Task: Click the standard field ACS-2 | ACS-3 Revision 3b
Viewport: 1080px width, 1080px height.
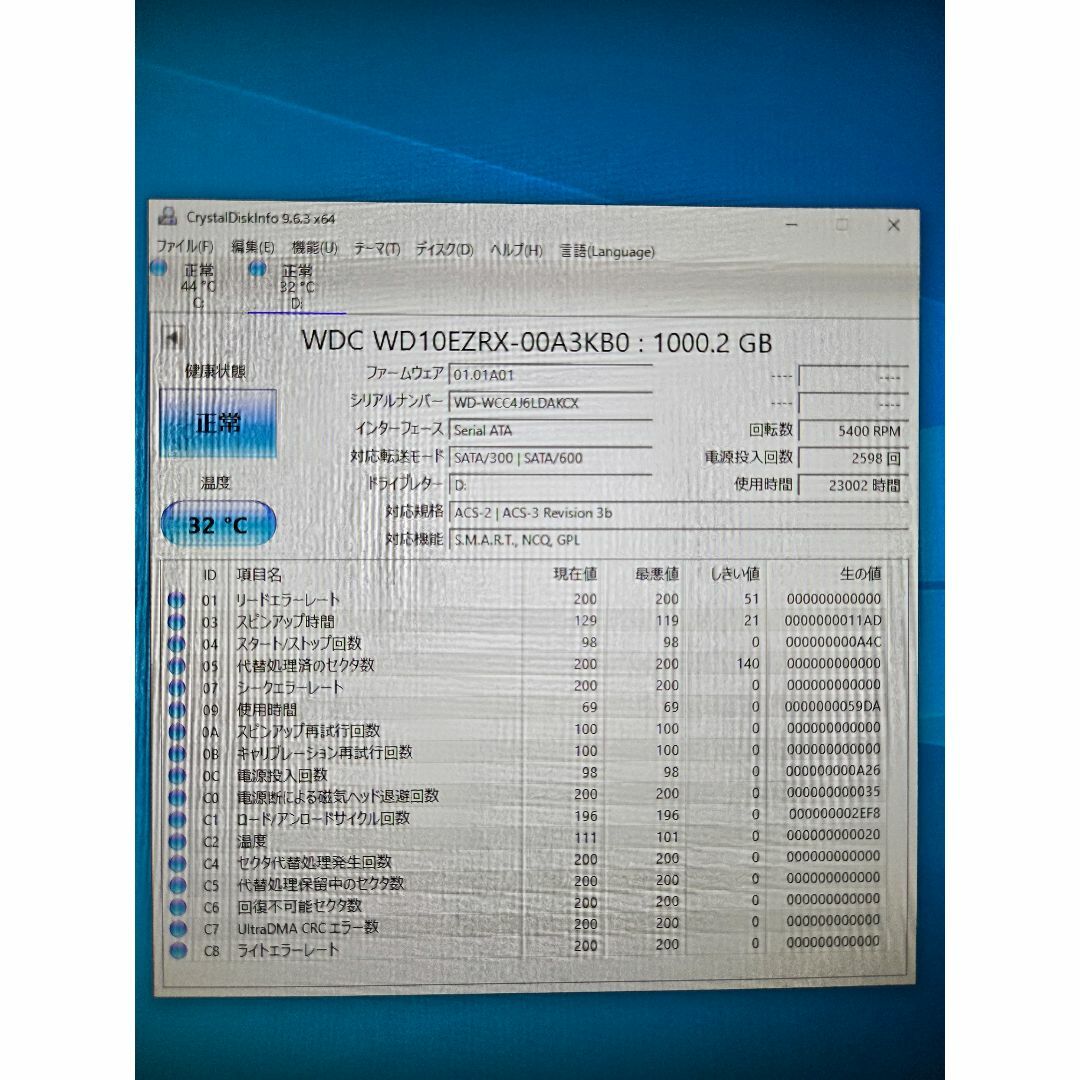Action: coord(678,512)
